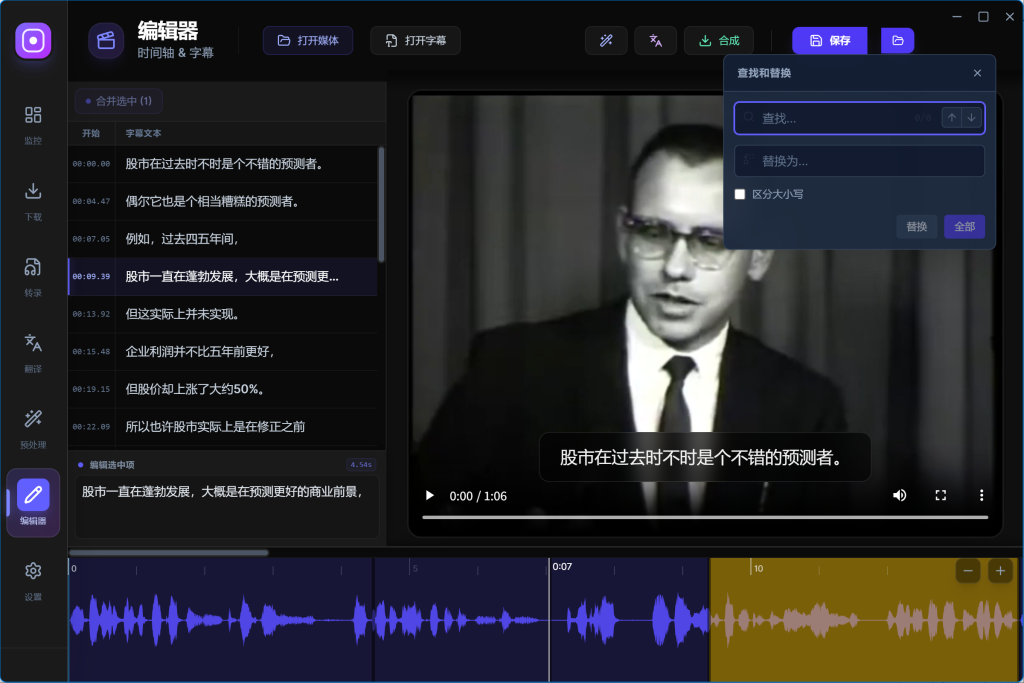Image resolution: width=1024 pixels, height=683 pixels.
Task: Click the 合成 button in the toolbar
Action: pyautogui.click(x=720, y=40)
